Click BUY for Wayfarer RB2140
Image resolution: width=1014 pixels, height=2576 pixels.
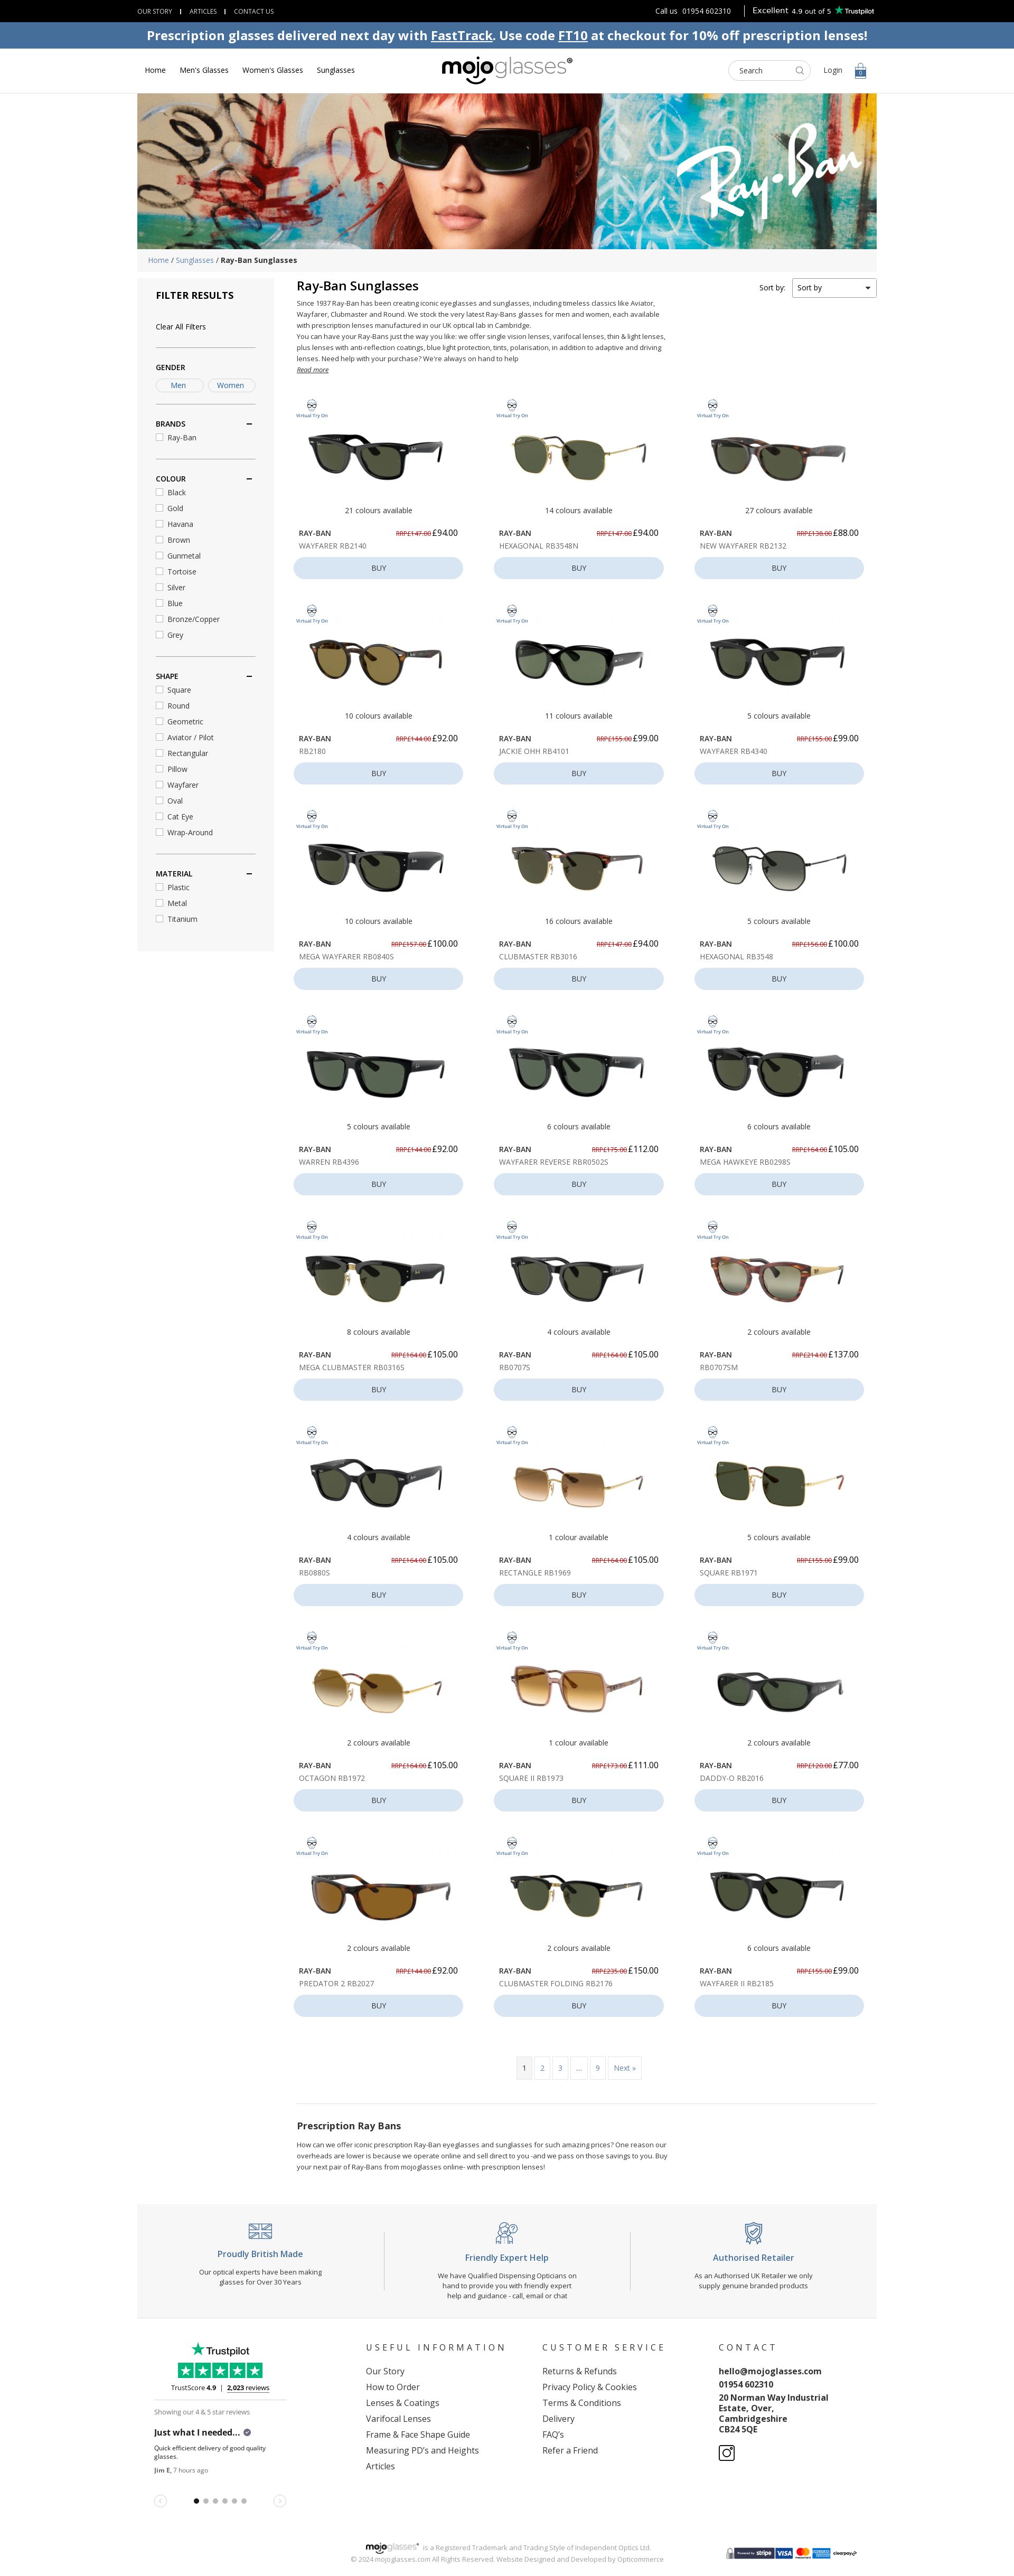click(378, 568)
